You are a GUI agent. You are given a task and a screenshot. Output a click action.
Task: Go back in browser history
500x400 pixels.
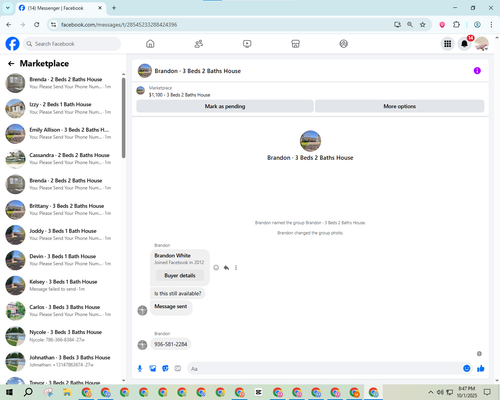pyautogui.click(x=9, y=25)
